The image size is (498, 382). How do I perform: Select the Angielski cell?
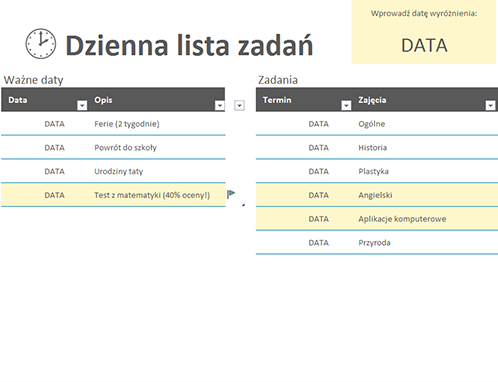tap(375, 195)
